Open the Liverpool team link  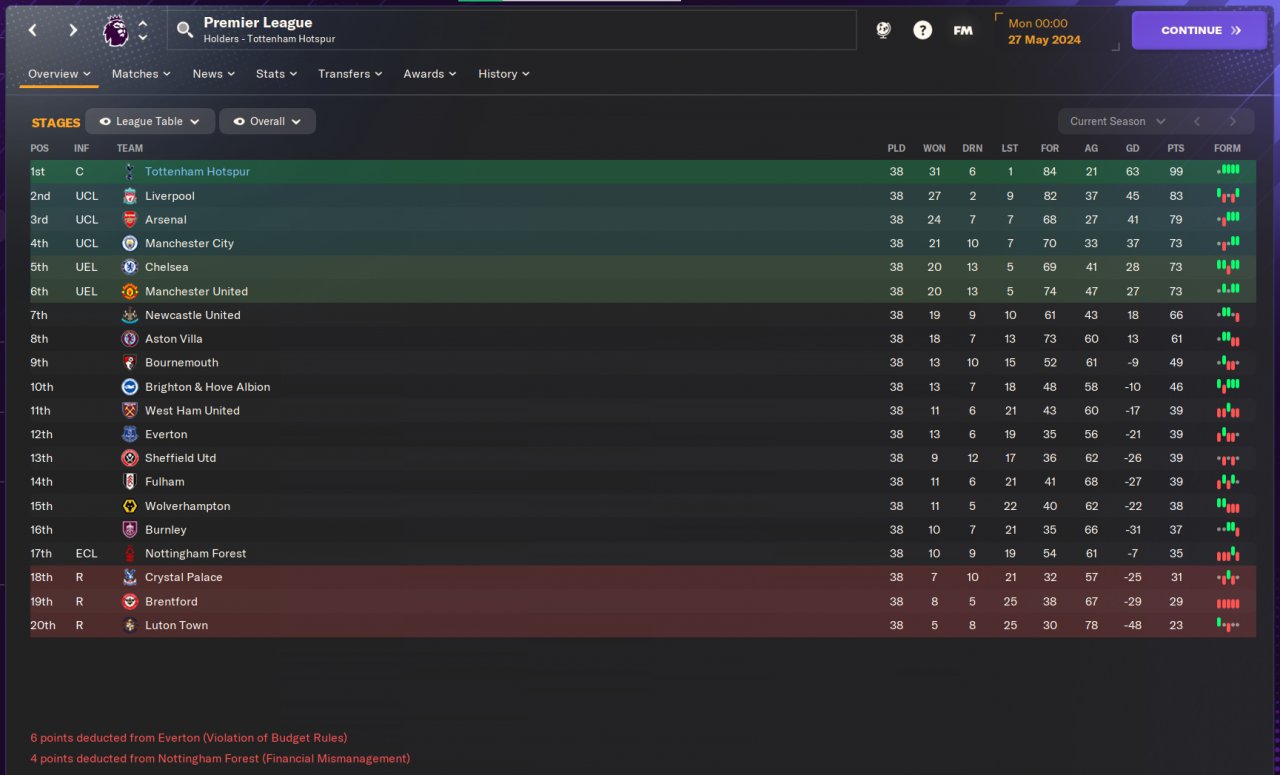[x=169, y=196]
